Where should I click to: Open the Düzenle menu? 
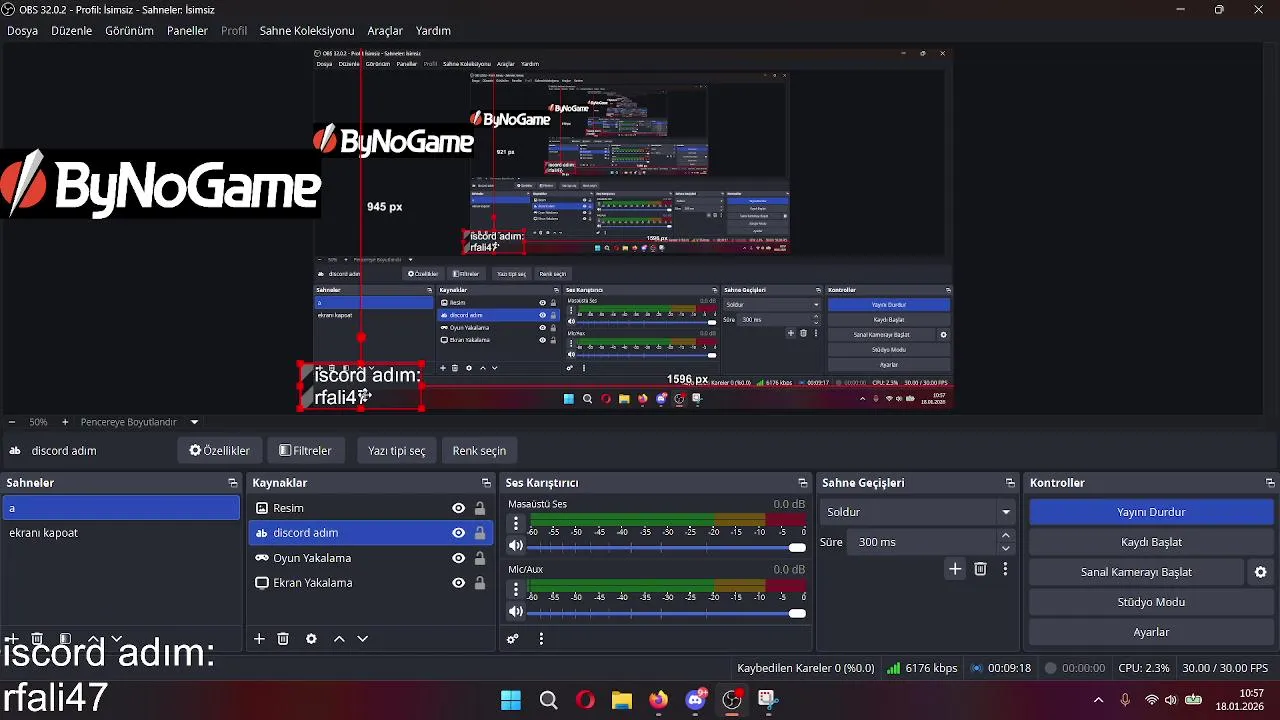coord(72,31)
